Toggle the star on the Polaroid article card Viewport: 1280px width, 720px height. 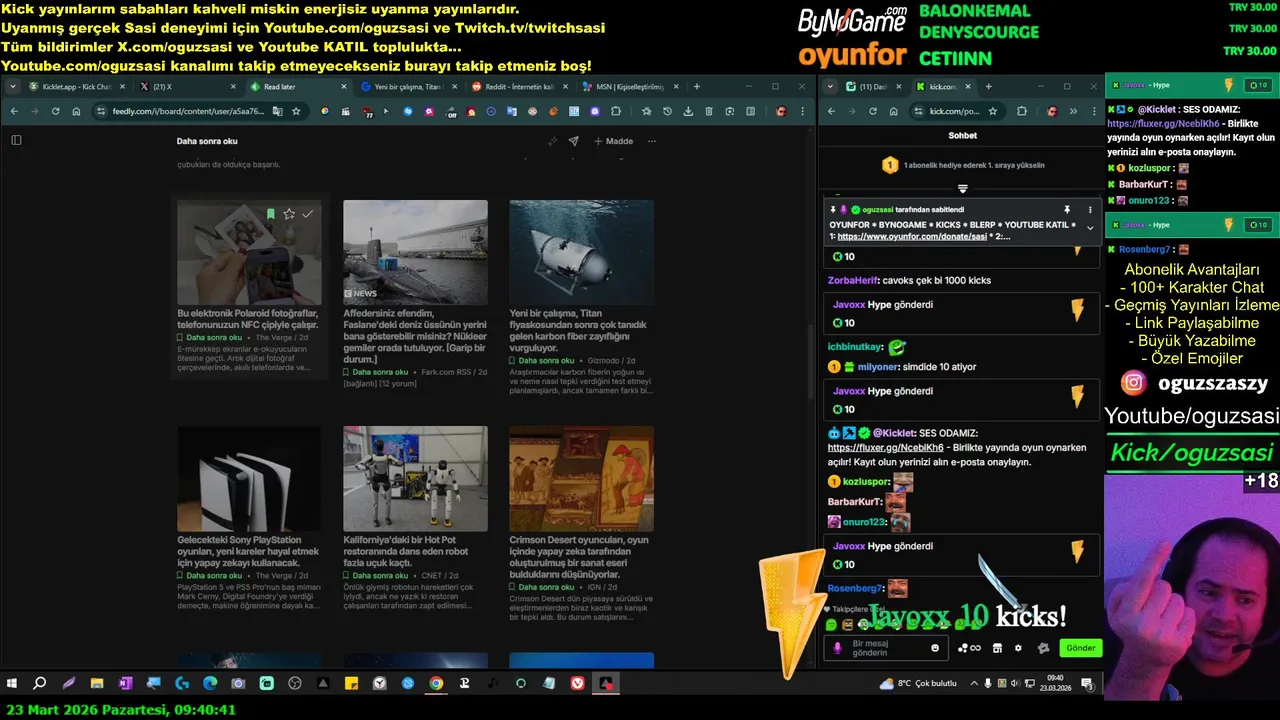click(289, 214)
